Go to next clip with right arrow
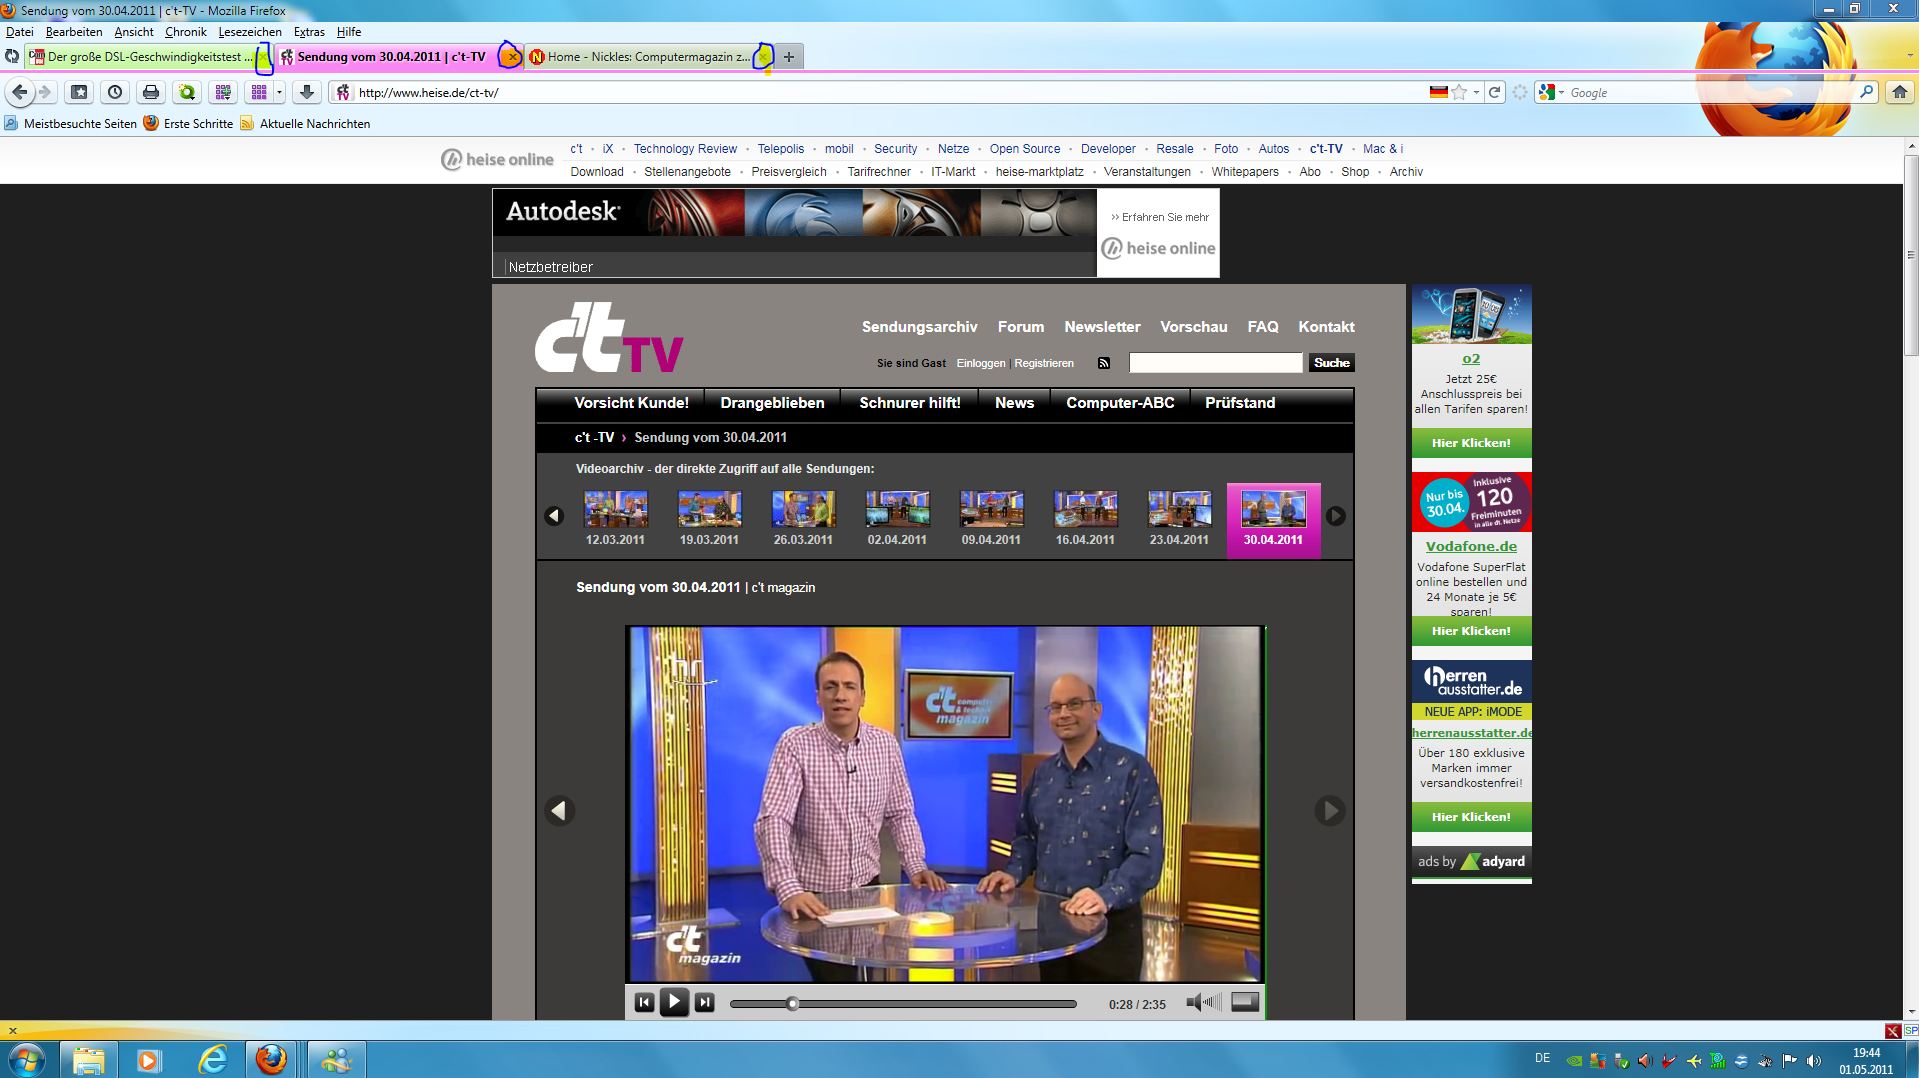1919x1078 pixels. pos(1329,810)
